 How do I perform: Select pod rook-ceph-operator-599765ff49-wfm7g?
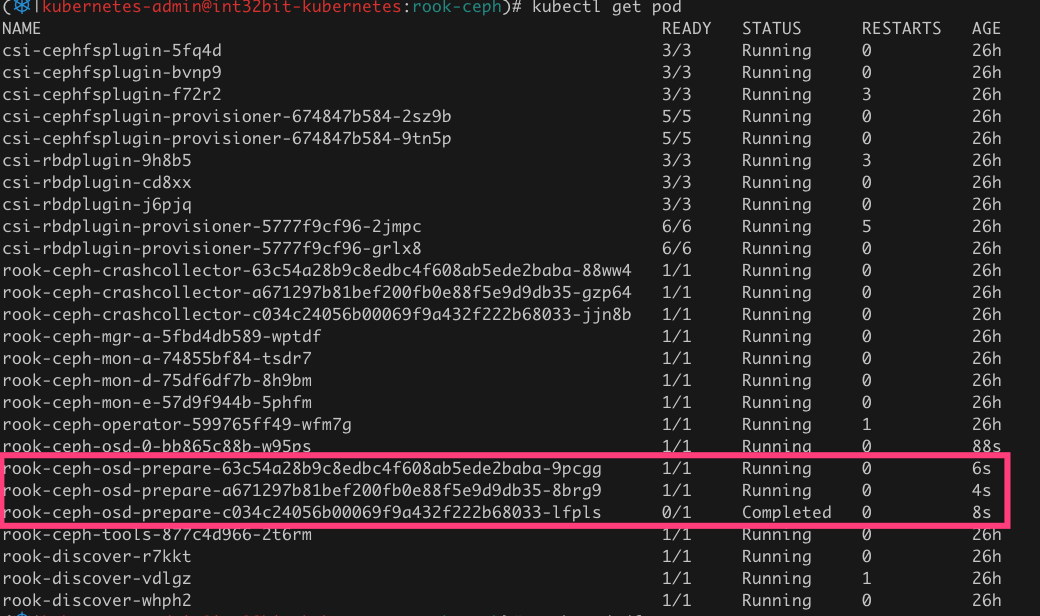coord(176,424)
